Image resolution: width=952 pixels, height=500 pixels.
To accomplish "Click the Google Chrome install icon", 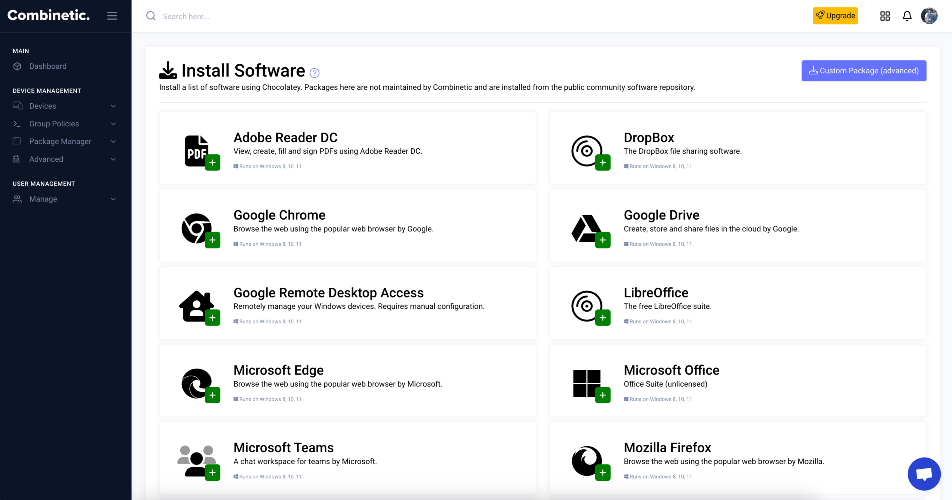I will (197, 228).
